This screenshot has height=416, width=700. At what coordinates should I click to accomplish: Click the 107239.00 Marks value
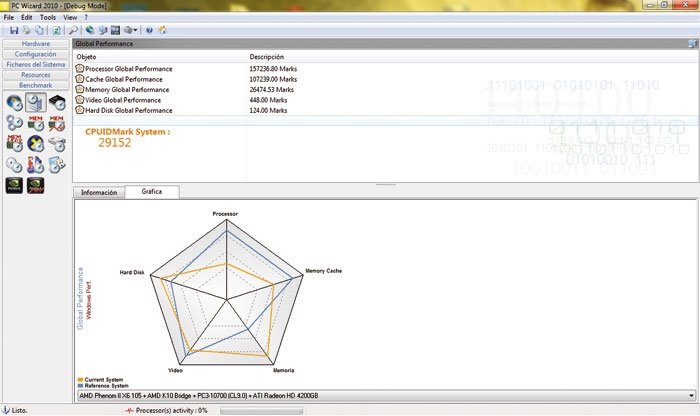click(x=273, y=79)
